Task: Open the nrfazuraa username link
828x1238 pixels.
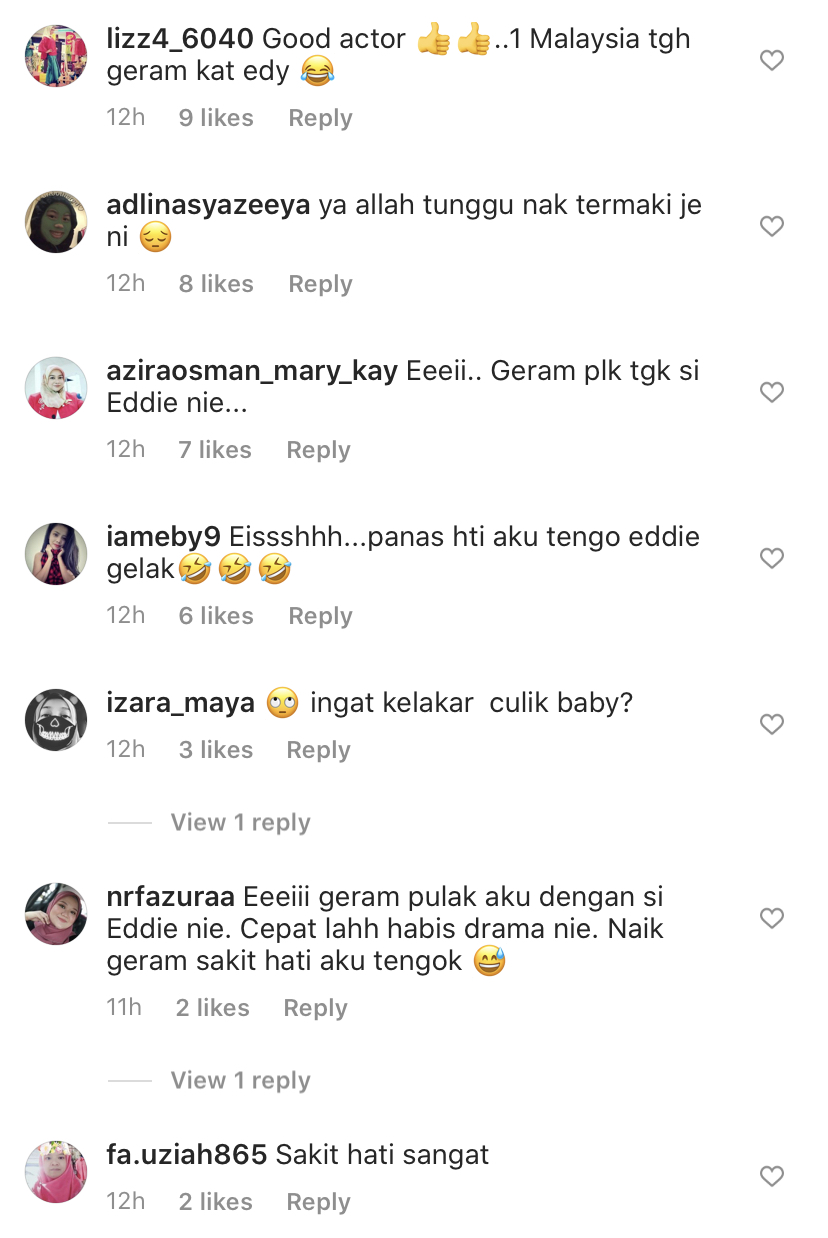Action: [x=171, y=897]
